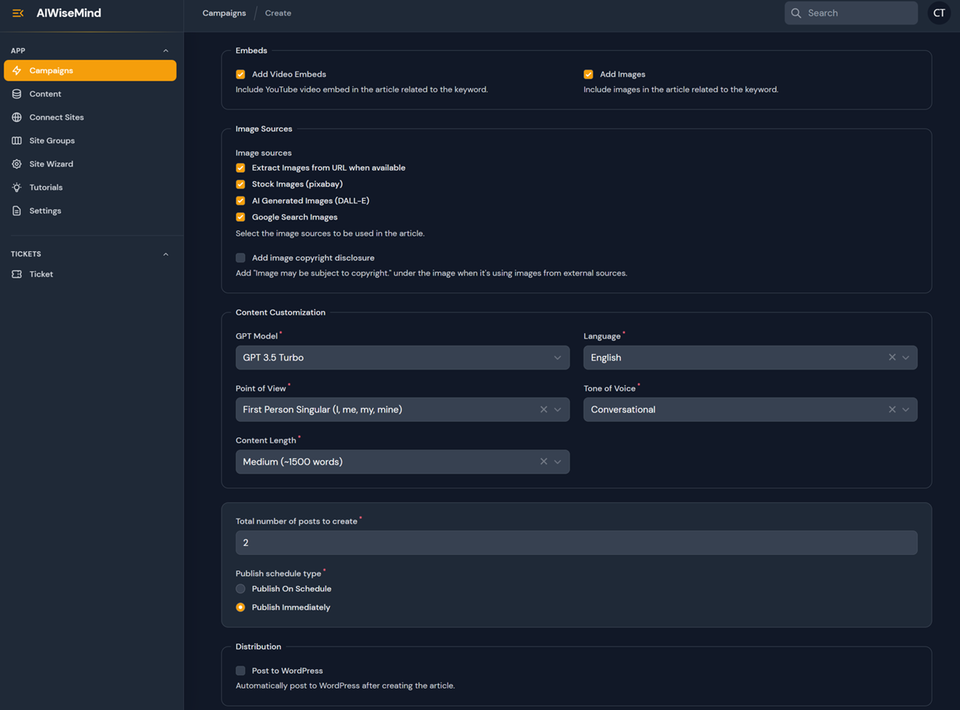Enable Add image copyright disclosure

coord(241,258)
